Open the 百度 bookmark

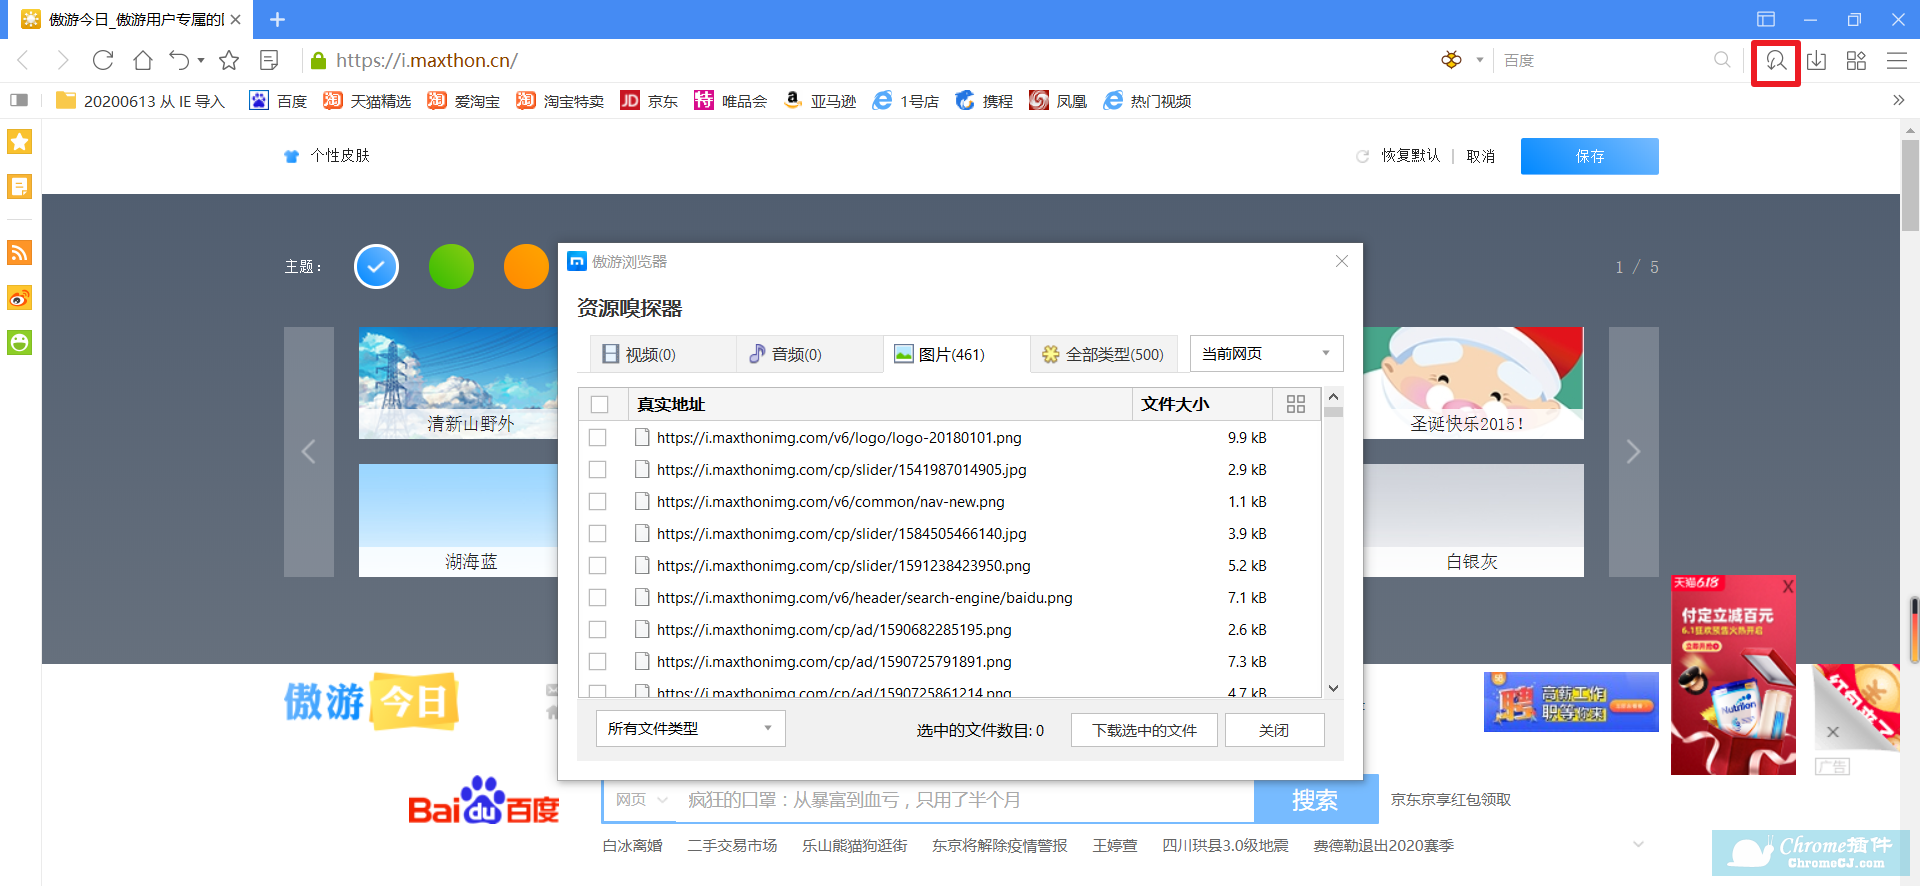point(278,101)
